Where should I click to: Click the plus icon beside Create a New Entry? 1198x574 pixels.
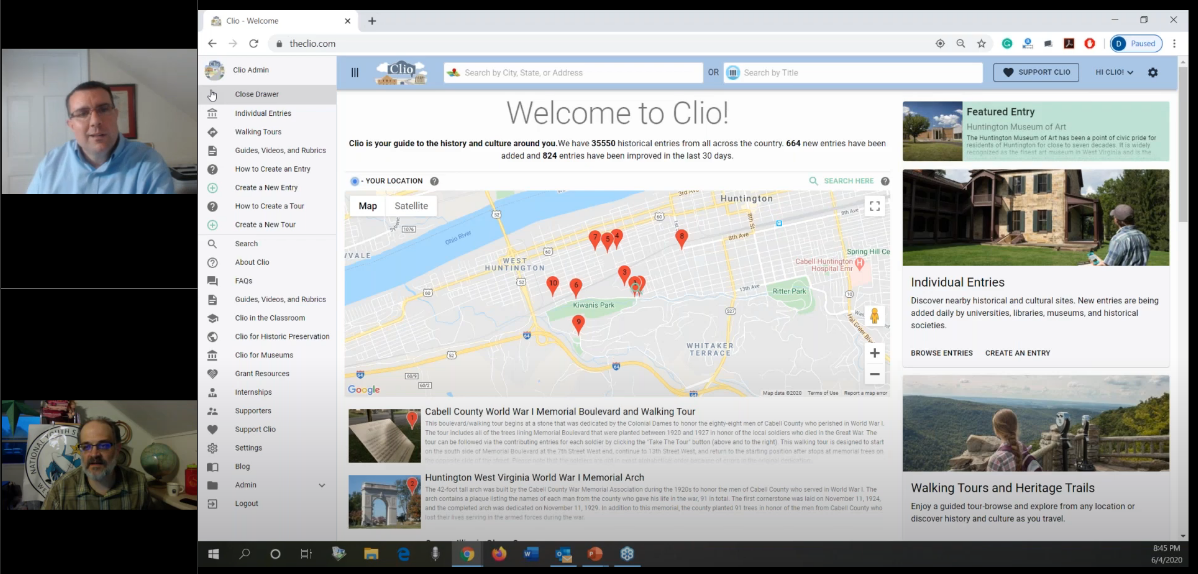click(212, 188)
